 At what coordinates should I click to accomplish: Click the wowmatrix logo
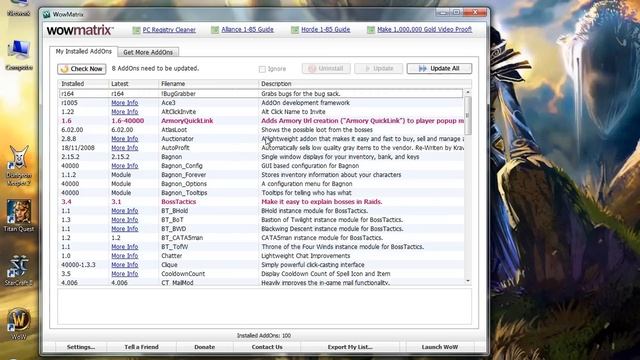tap(80, 30)
